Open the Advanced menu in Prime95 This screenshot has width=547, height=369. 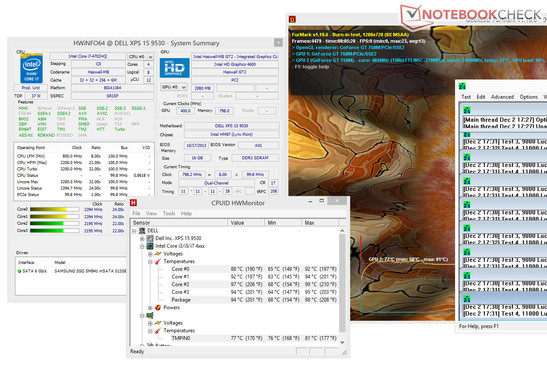(x=502, y=97)
